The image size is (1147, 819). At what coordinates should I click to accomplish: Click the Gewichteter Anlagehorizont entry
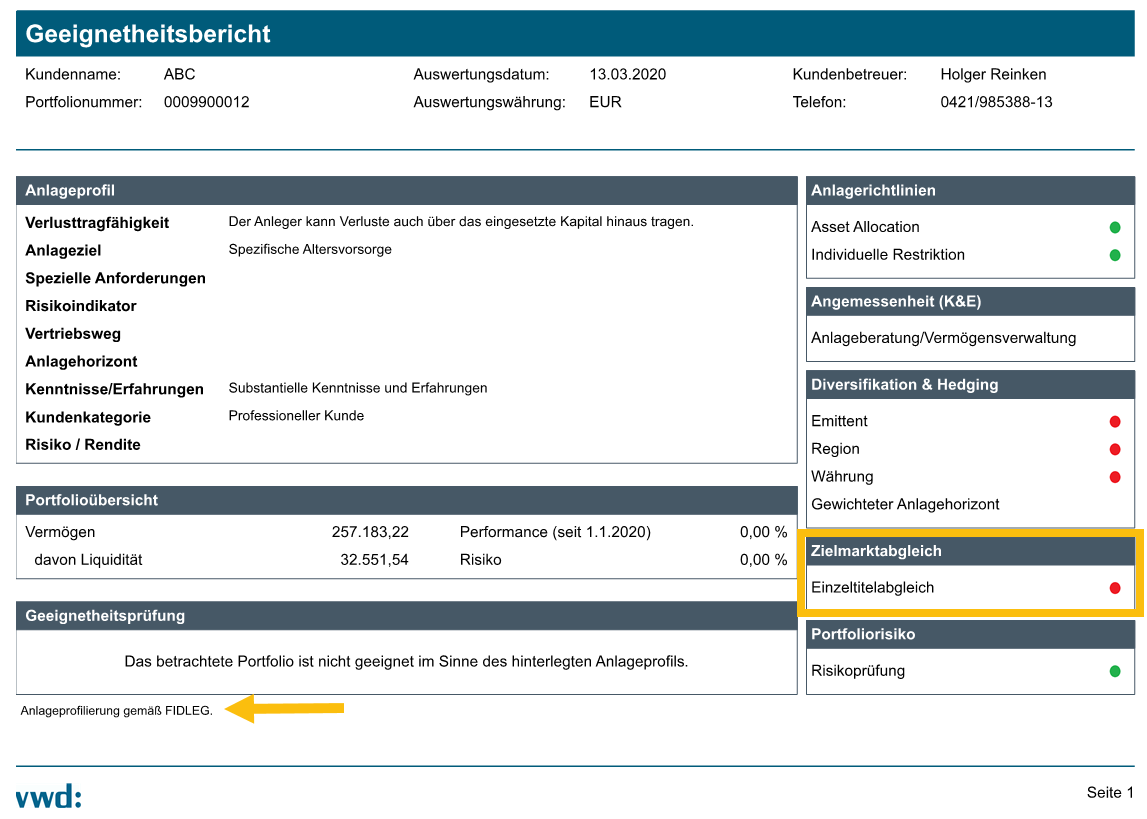pos(905,505)
